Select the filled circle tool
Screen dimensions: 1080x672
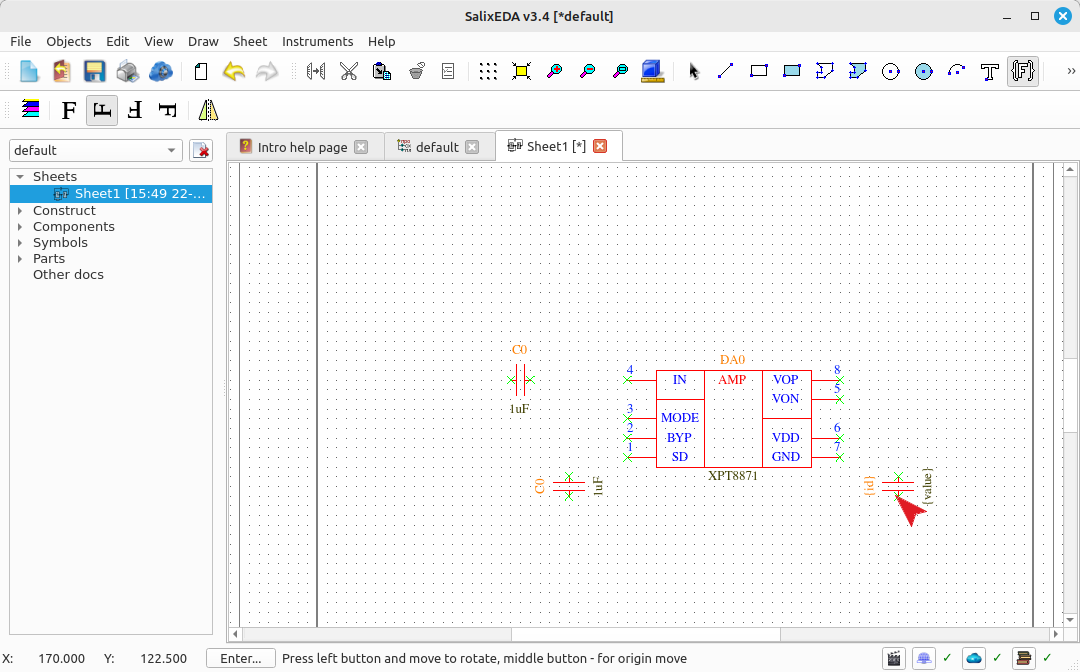pos(924,71)
